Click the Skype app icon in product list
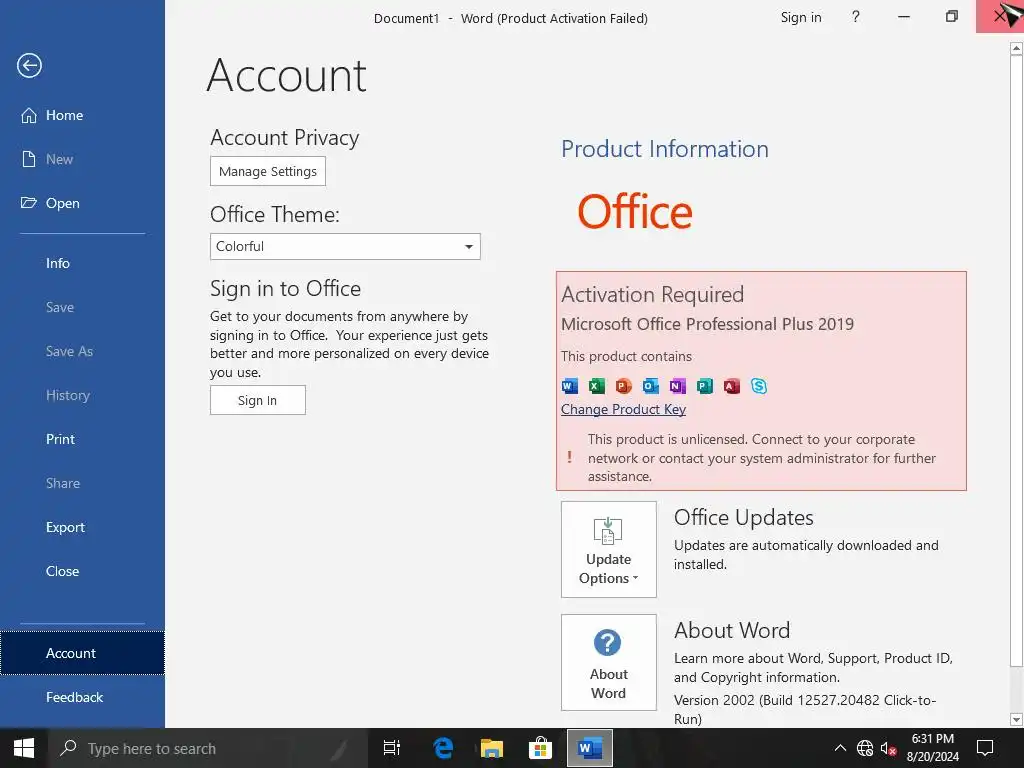This screenshot has height=768, width=1024. (759, 386)
